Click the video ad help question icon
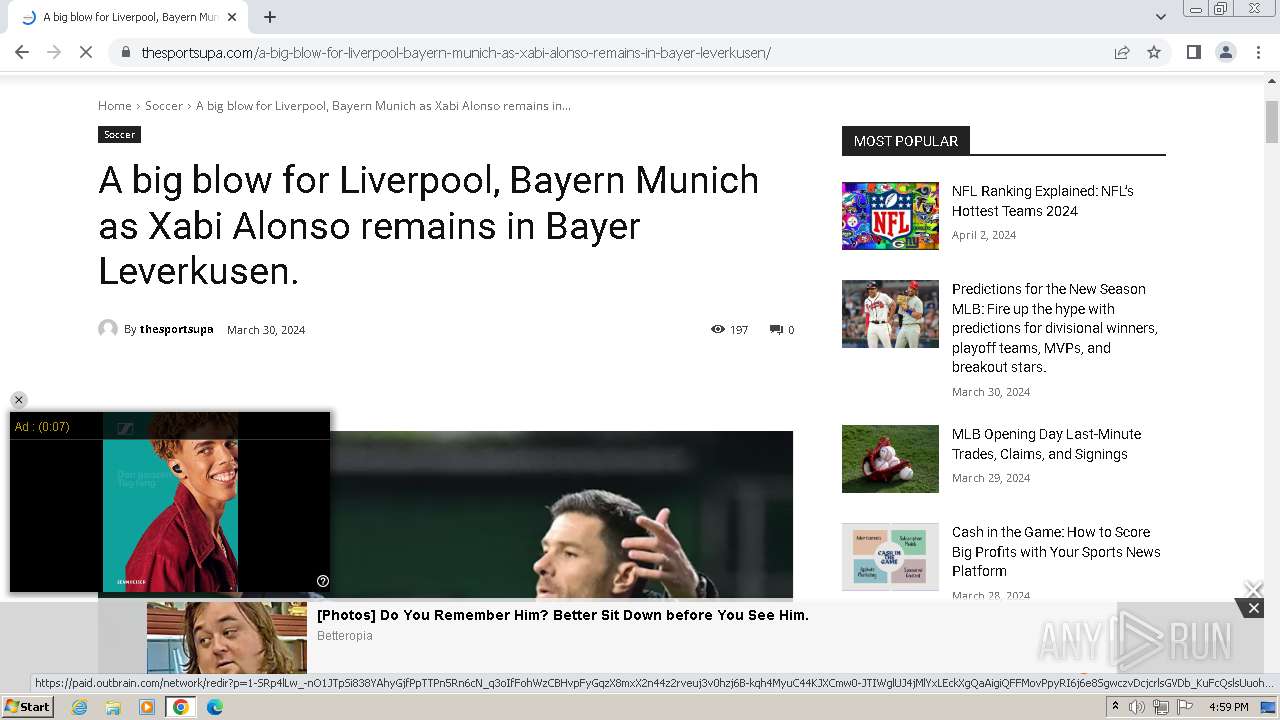The height and width of the screenshot is (720, 1280). (x=322, y=581)
